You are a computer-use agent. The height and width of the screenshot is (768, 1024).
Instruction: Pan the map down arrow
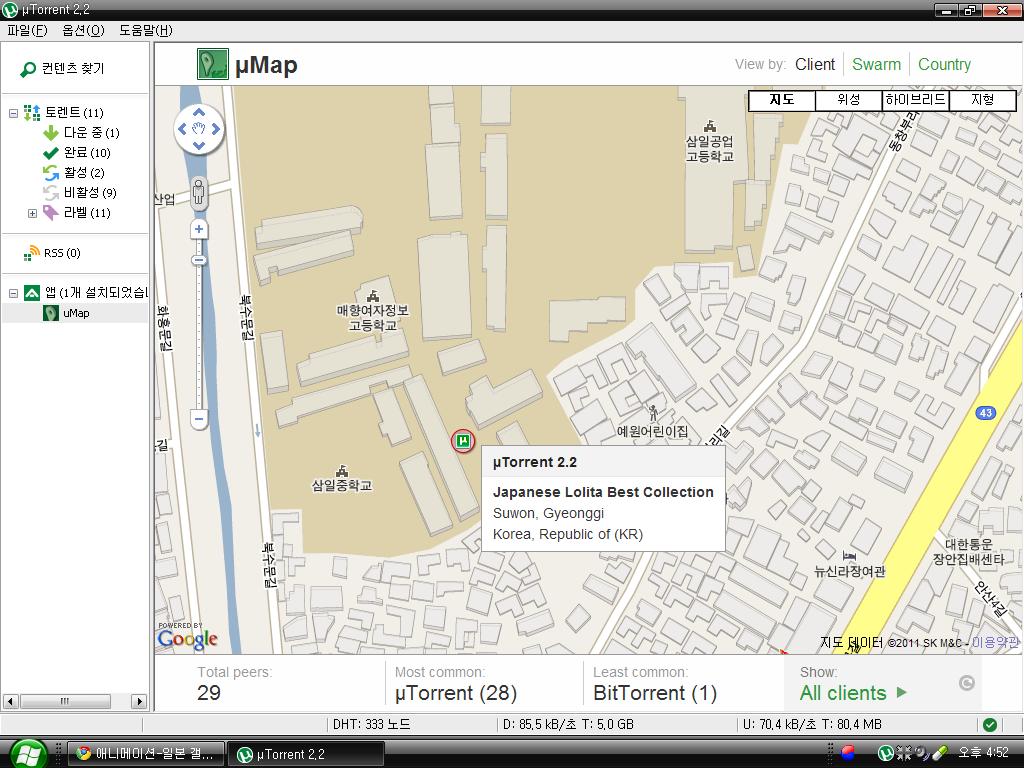(199, 146)
